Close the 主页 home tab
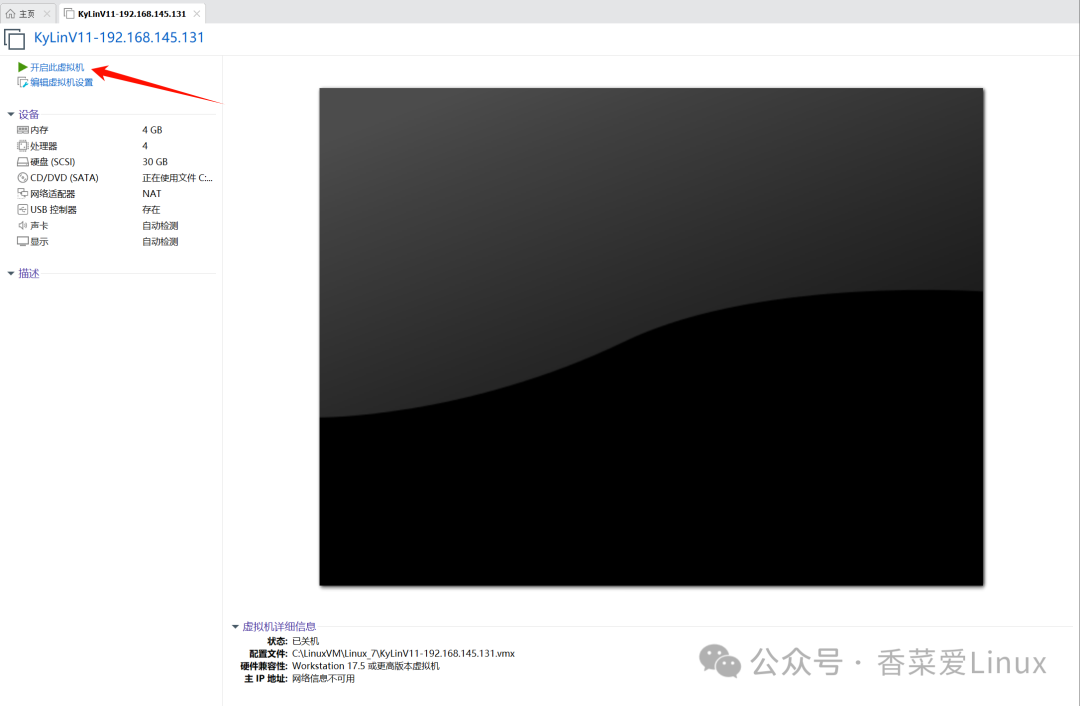This screenshot has width=1080, height=706. (47, 14)
